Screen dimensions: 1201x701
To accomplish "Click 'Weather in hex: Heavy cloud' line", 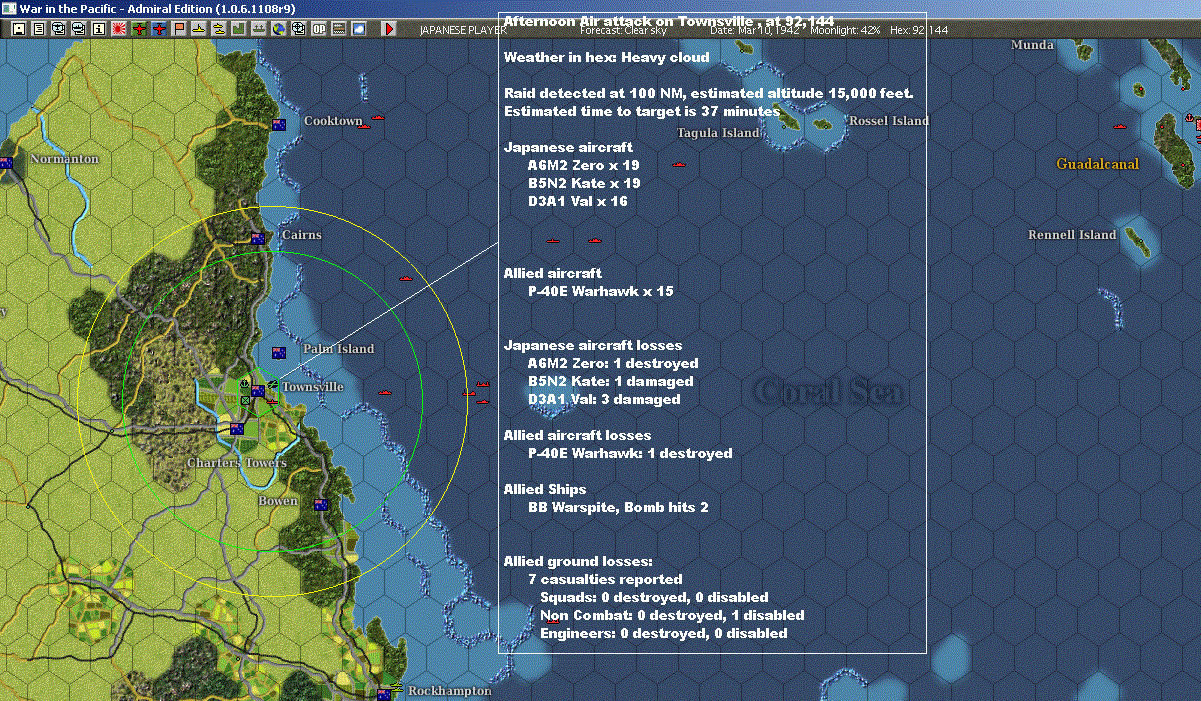I will (x=607, y=57).
